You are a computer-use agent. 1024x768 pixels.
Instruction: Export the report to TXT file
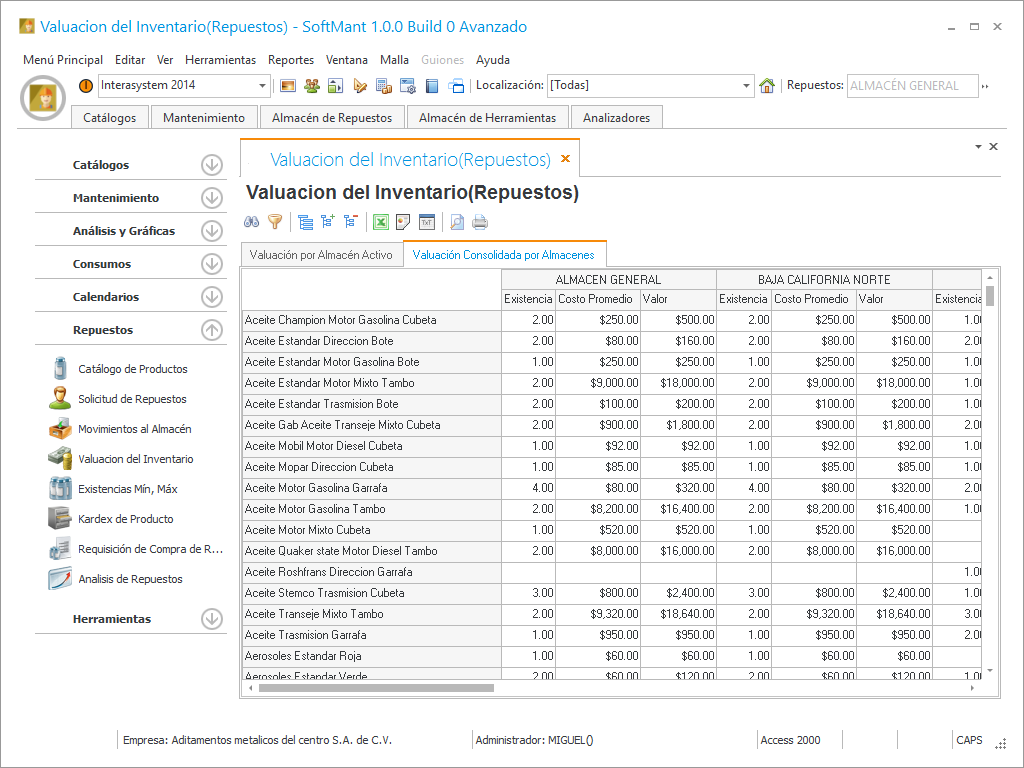[x=427, y=222]
